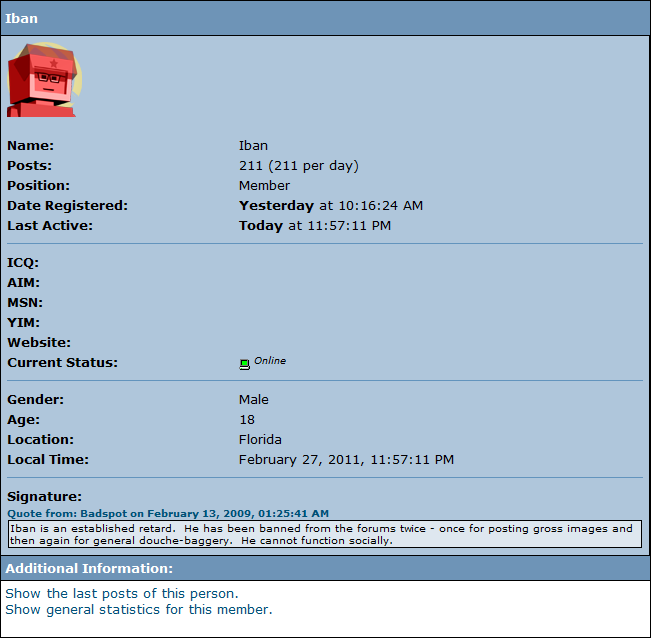
Task: Click the 'Iban' profile header title
Action: click(x=21, y=19)
